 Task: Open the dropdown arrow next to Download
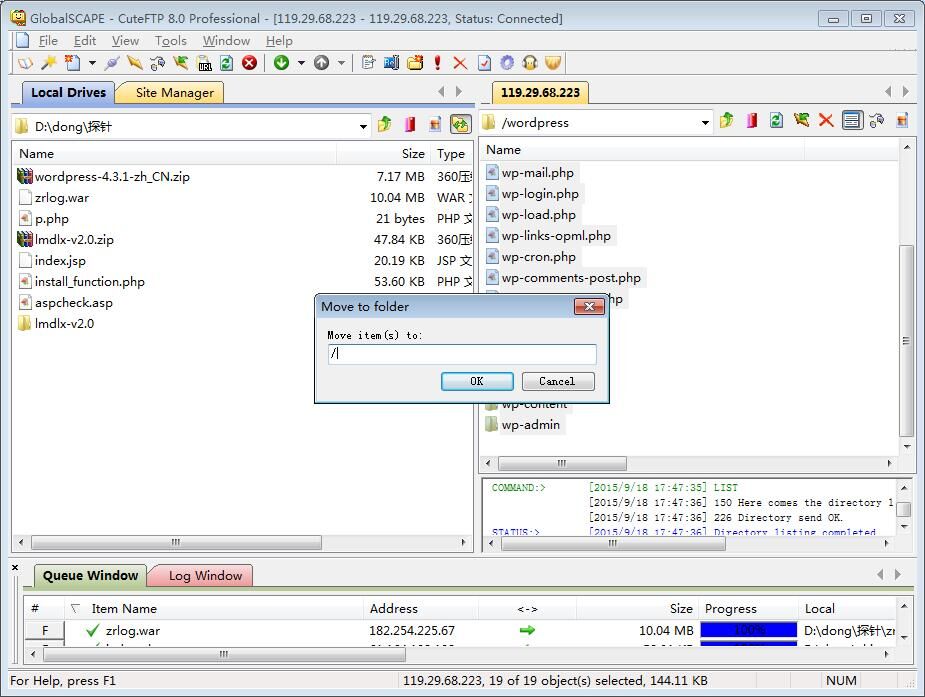pyautogui.click(x=301, y=63)
